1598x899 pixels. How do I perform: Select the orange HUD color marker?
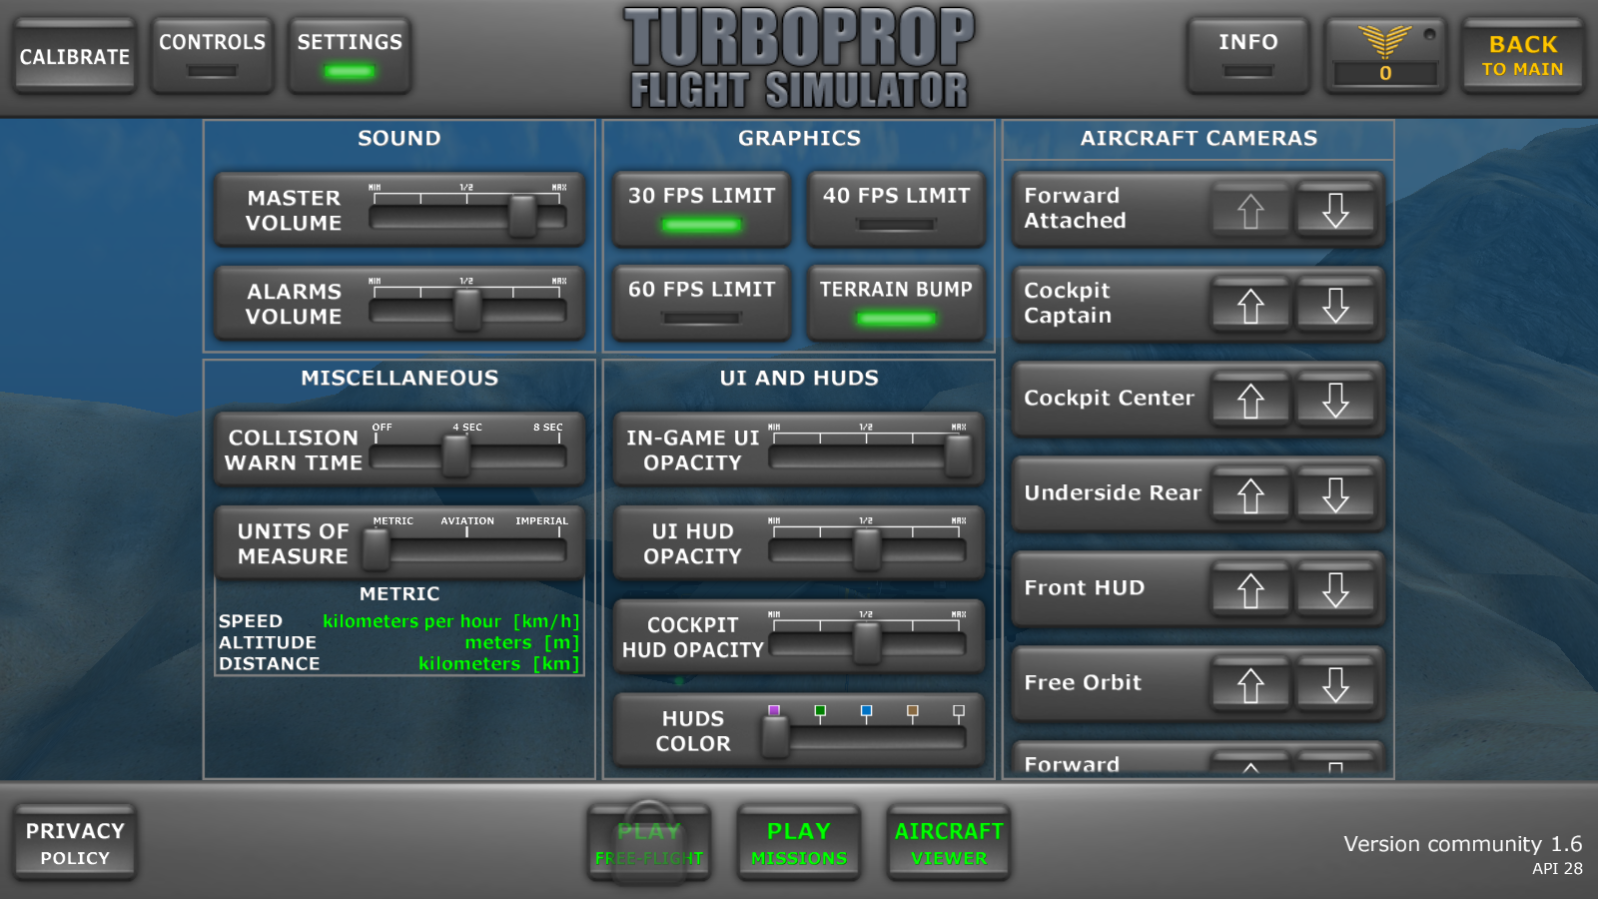[x=912, y=711]
